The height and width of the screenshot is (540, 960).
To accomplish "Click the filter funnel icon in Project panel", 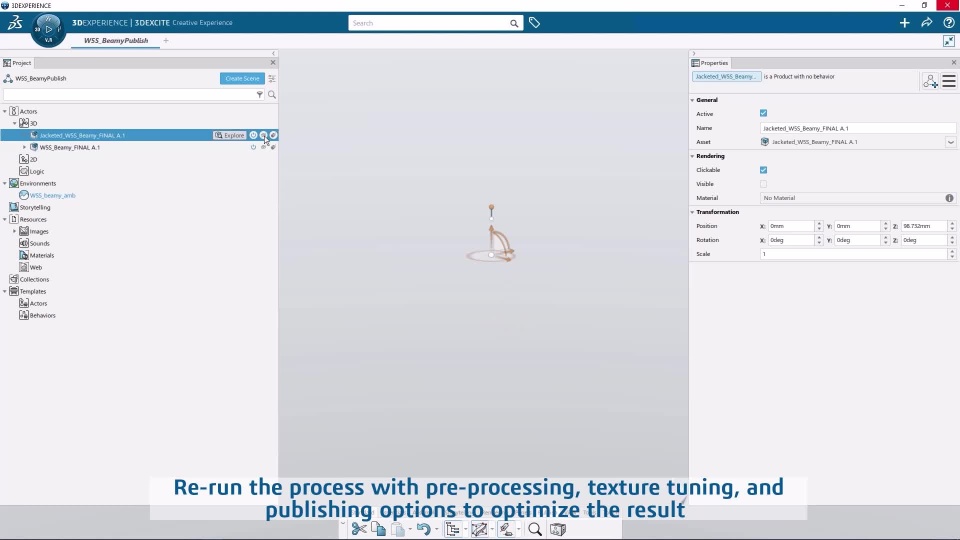I will click(x=260, y=95).
